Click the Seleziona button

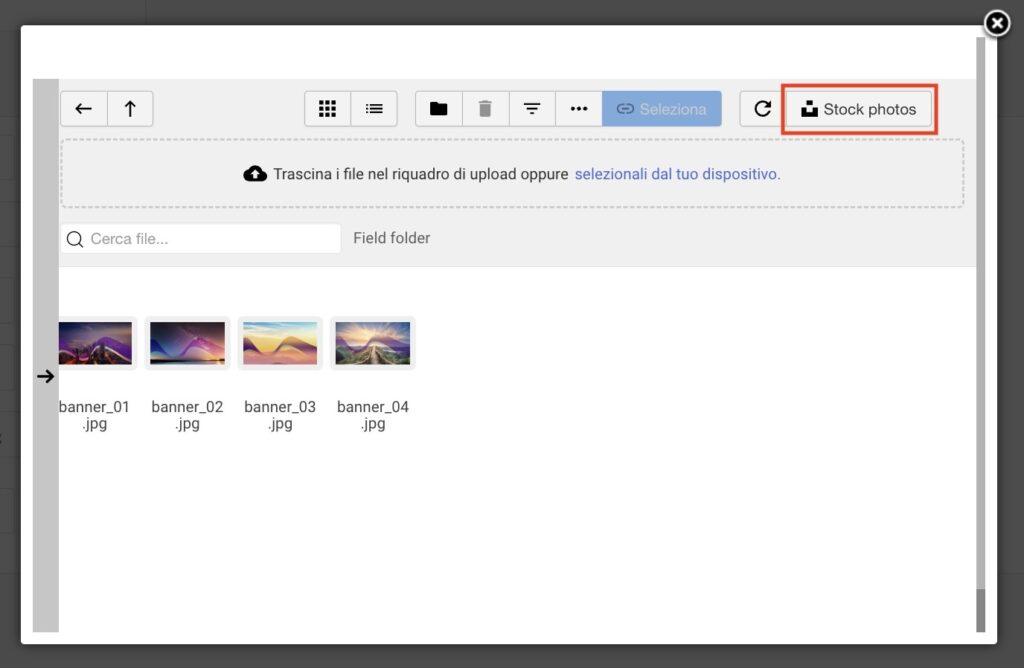(662, 108)
